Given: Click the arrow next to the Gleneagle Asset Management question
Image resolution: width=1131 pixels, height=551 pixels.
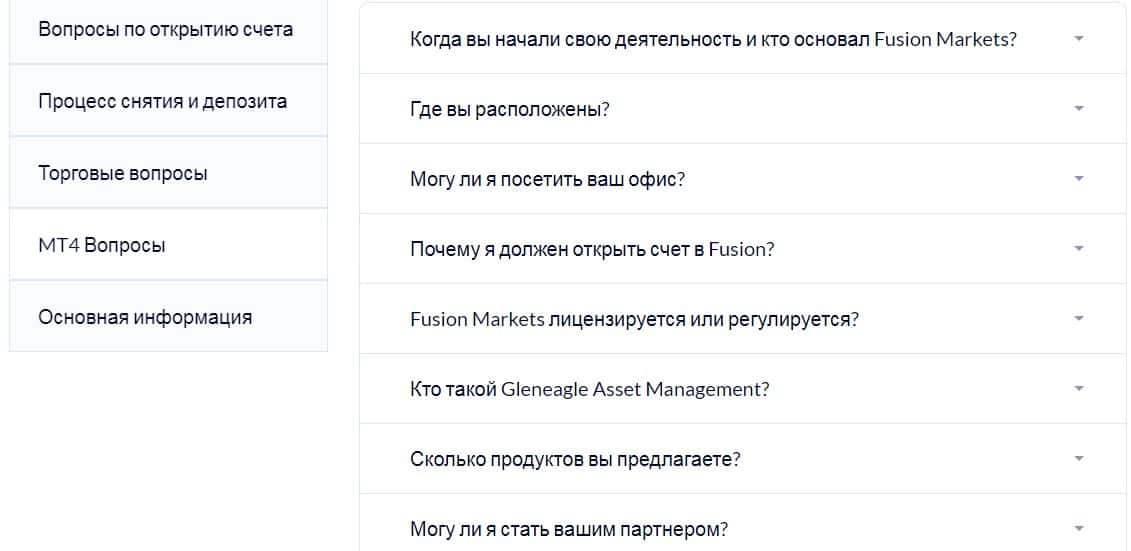Looking at the screenshot, I should (x=1078, y=389).
